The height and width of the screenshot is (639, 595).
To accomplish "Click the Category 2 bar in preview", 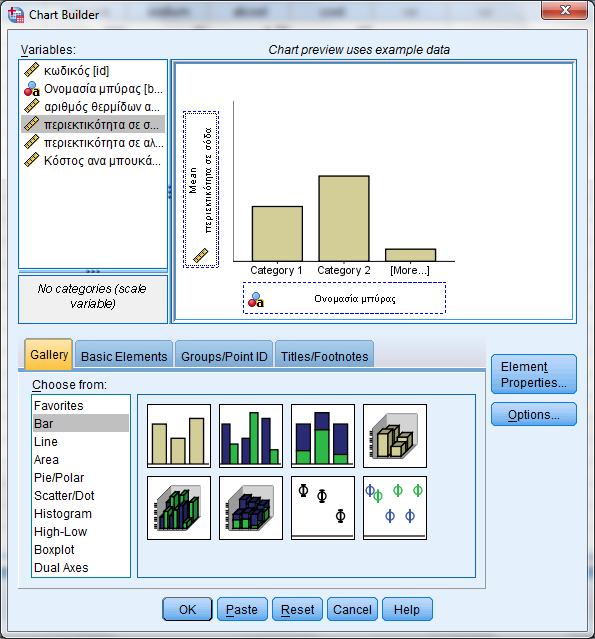I will [x=344, y=218].
